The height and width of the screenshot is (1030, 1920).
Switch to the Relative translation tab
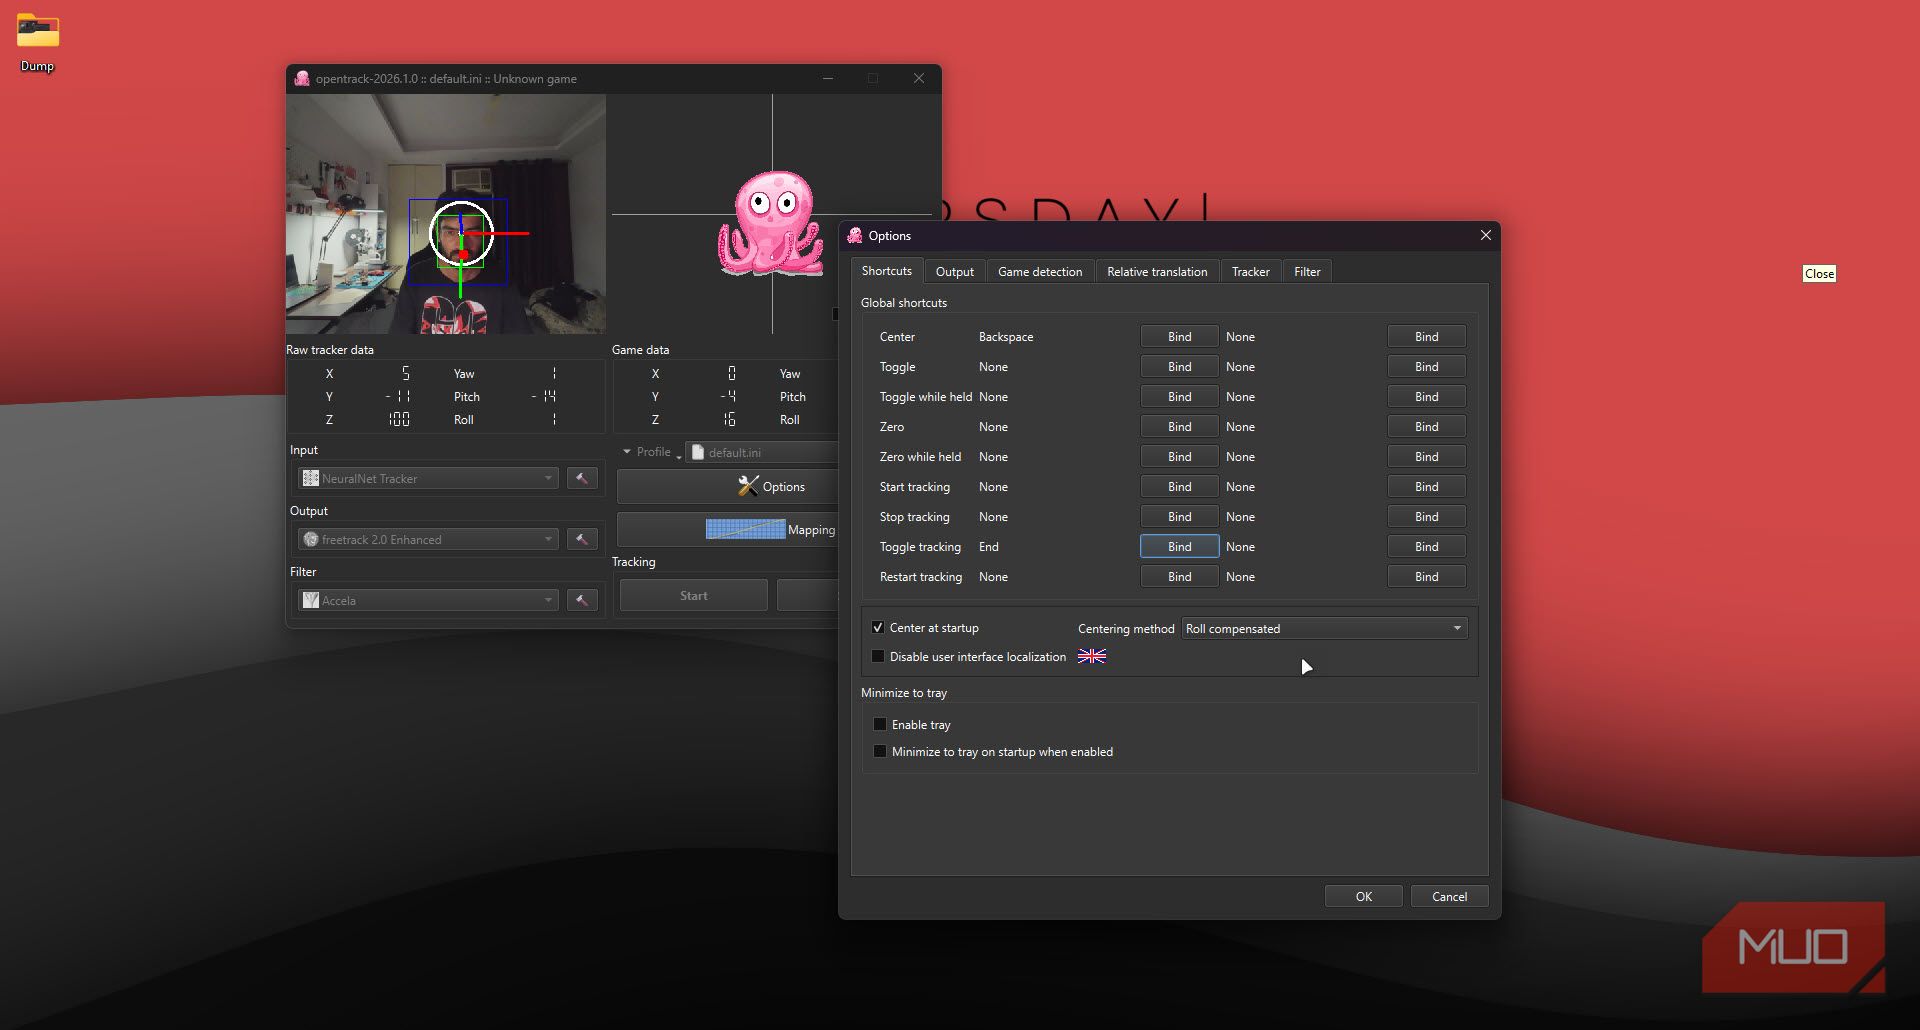(1157, 272)
